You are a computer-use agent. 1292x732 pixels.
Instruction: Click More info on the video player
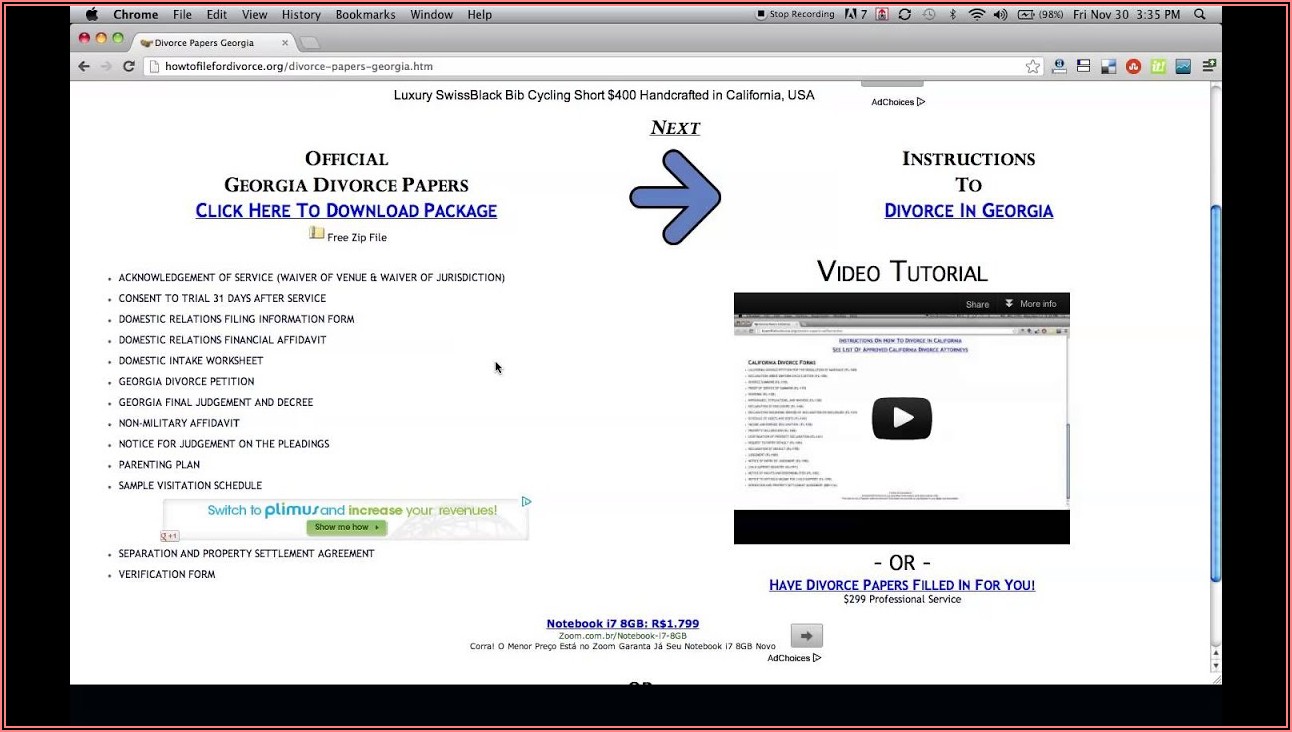click(x=1030, y=304)
